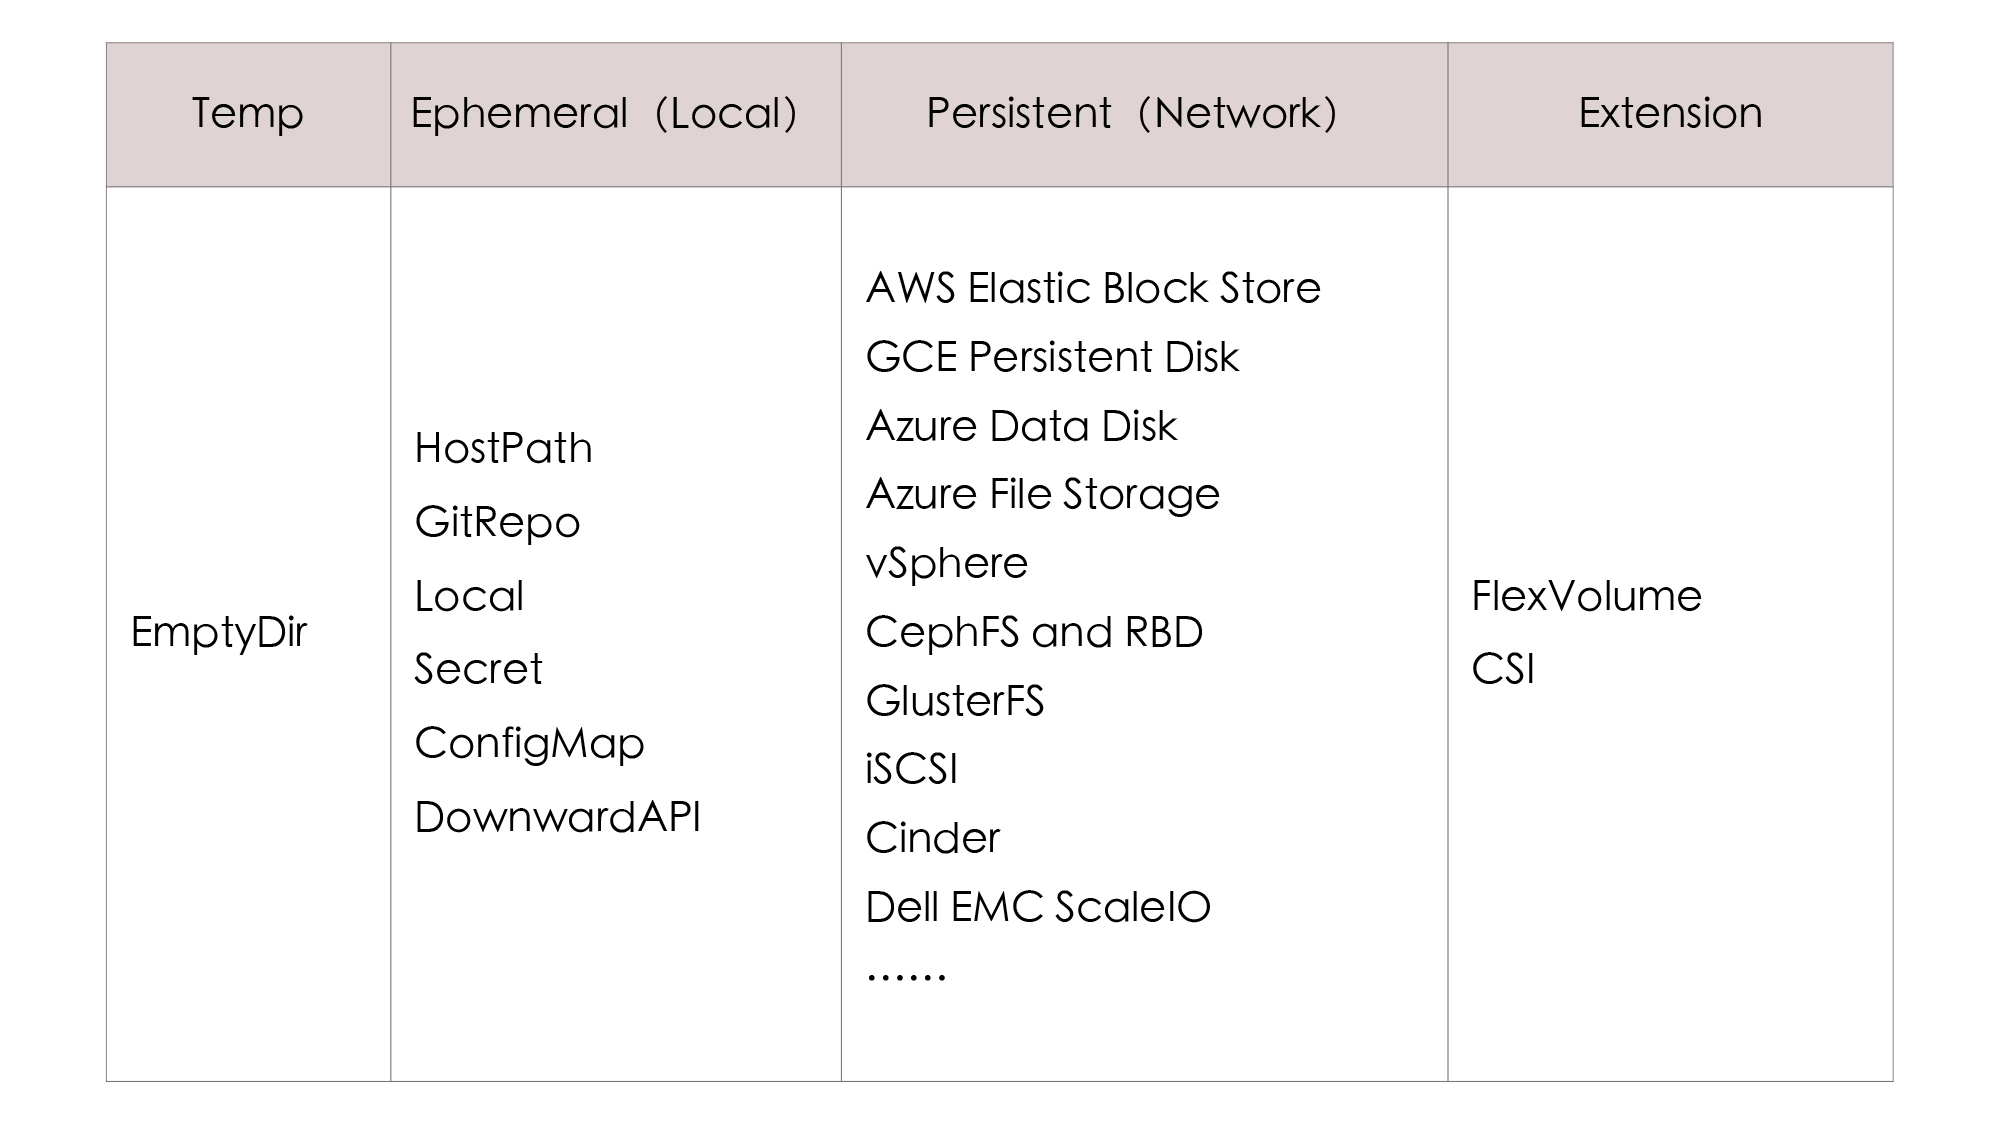This screenshot has width=2000, height=1125.
Task: Select the FlexVolume entry
Action: pyautogui.click(x=1586, y=596)
